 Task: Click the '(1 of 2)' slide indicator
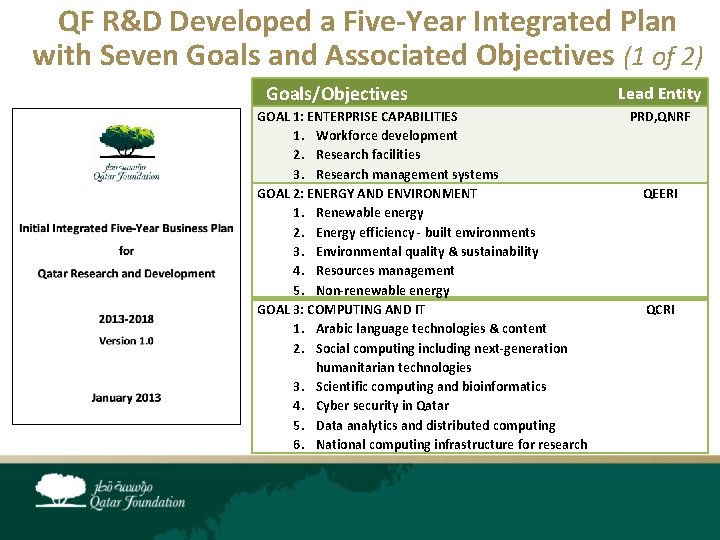[663, 56]
